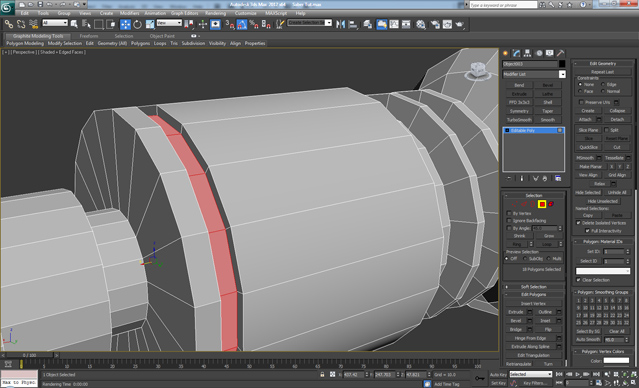639x388 pixels.
Task: Open the Utilities hammer icon
Action: coord(561,53)
